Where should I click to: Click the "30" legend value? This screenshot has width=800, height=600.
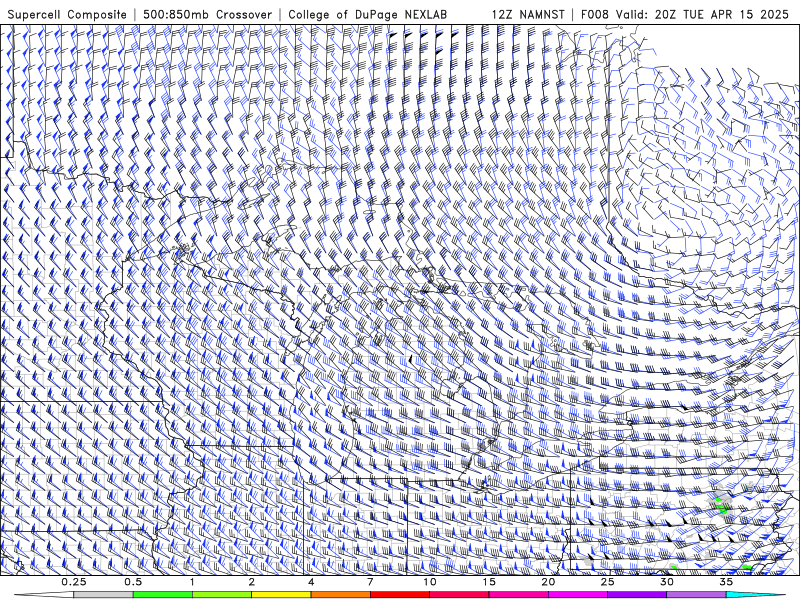[x=667, y=582]
